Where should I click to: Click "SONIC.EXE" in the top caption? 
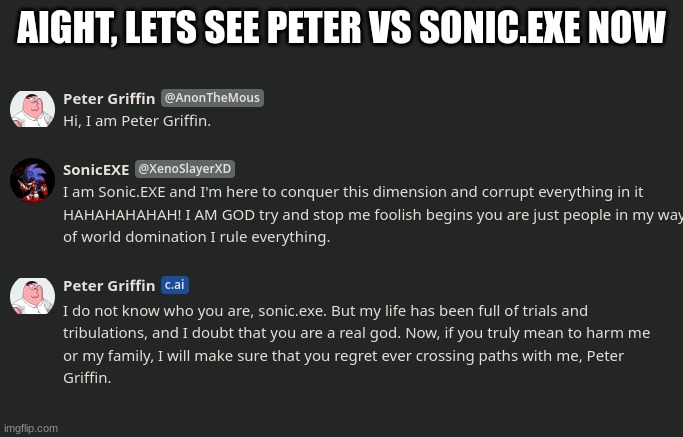[x=519, y=31]
